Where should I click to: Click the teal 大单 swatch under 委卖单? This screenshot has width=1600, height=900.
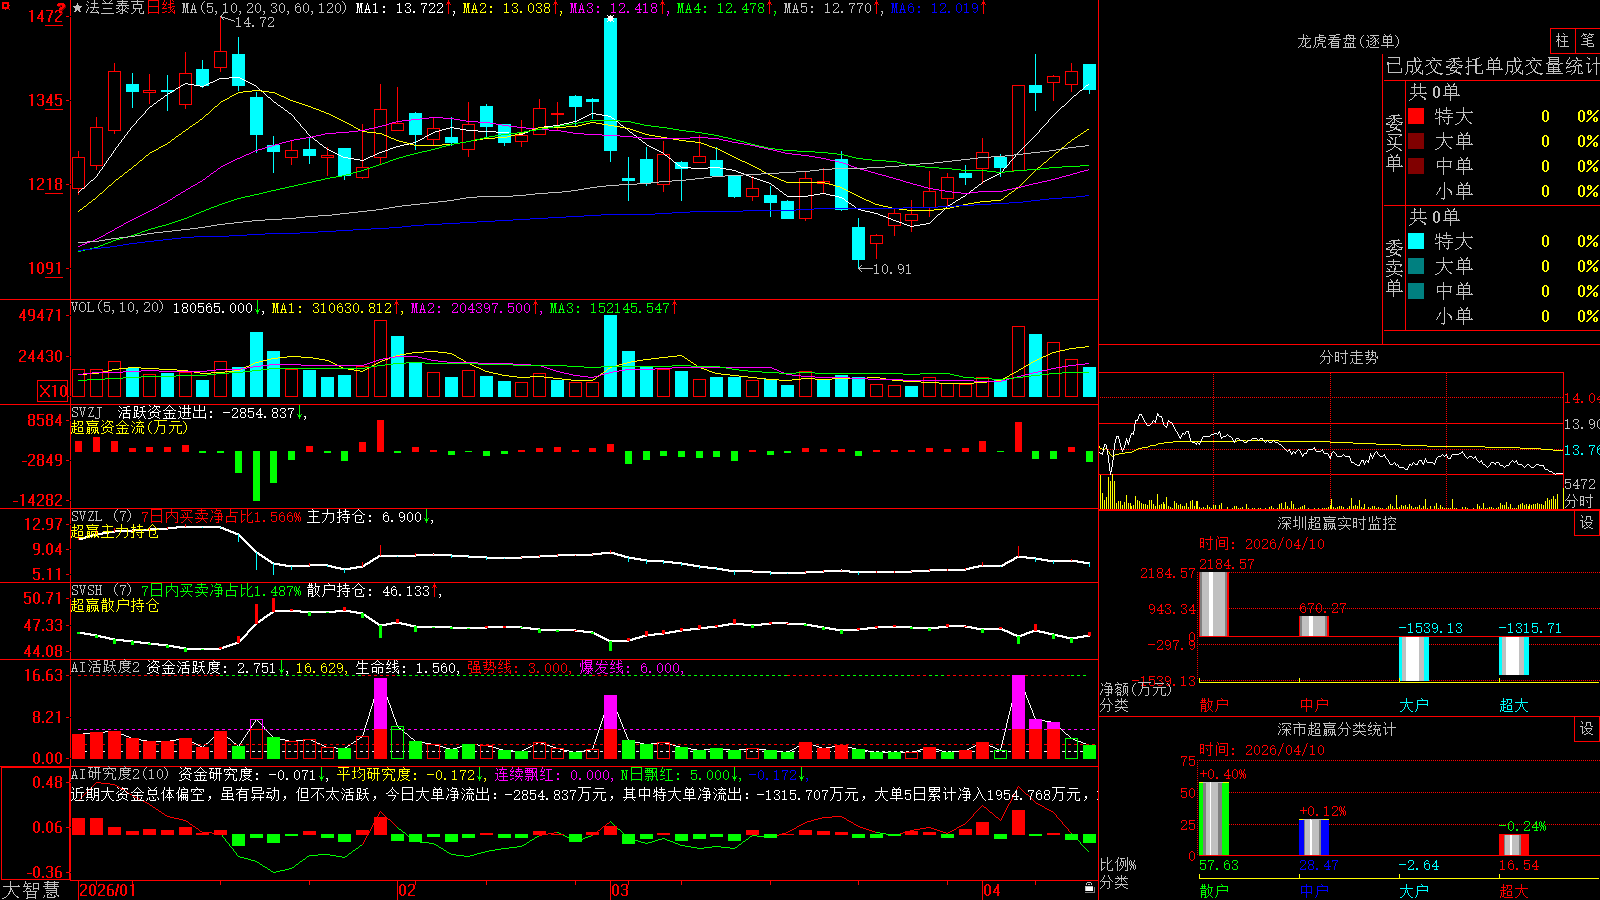coord(1416,266)
